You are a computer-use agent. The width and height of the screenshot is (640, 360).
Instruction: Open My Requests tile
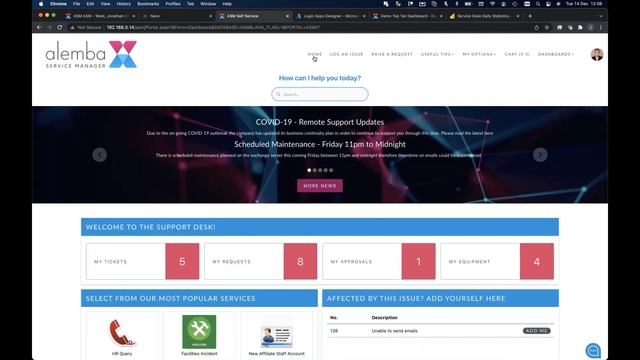[260, 261]
